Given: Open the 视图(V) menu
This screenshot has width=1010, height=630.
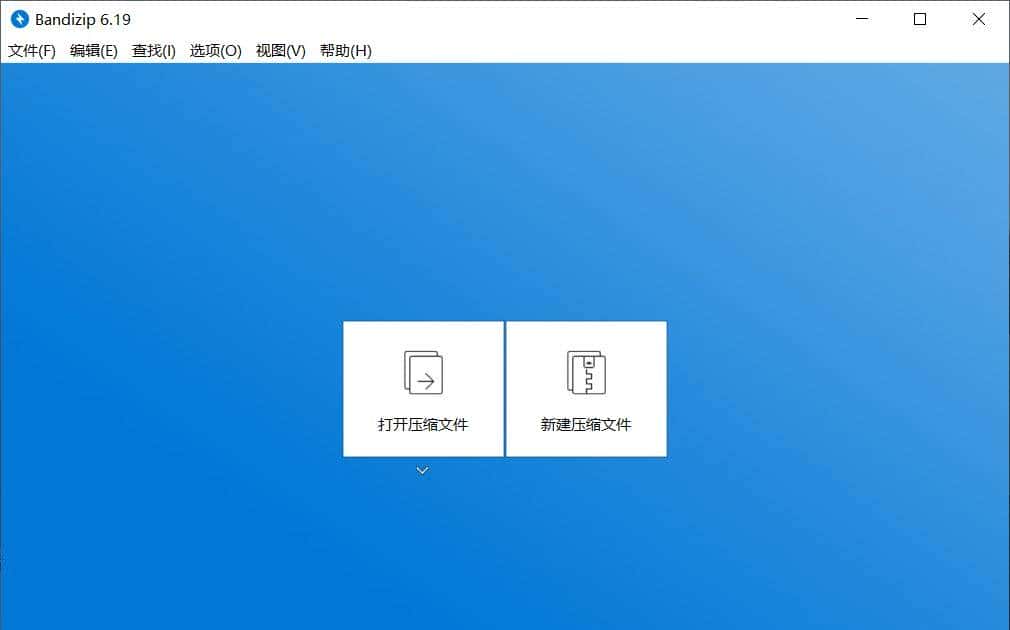Looking at the screenshot, I should [278, 50].
